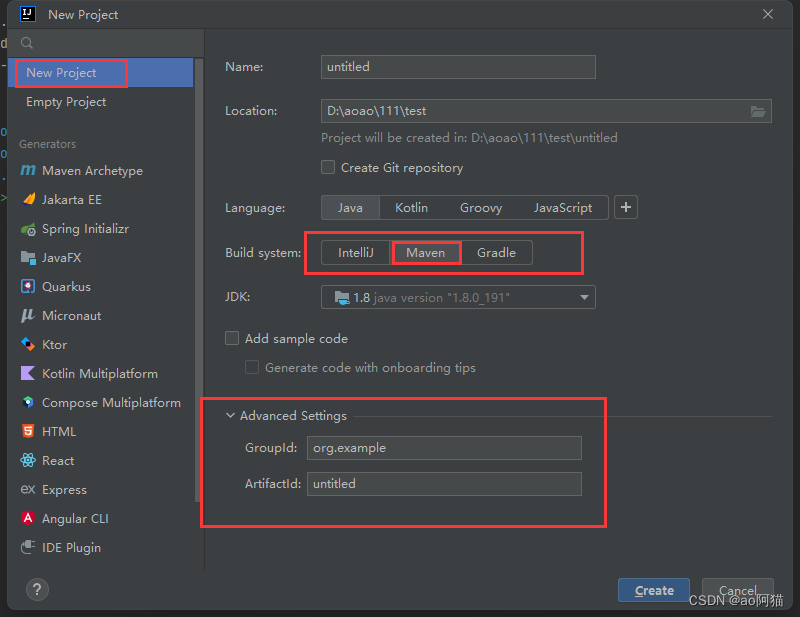This screenshot has width=800, height=617.
Task: Choose Gradle build system
Action: pyautogui.click(x=496, y=253)
